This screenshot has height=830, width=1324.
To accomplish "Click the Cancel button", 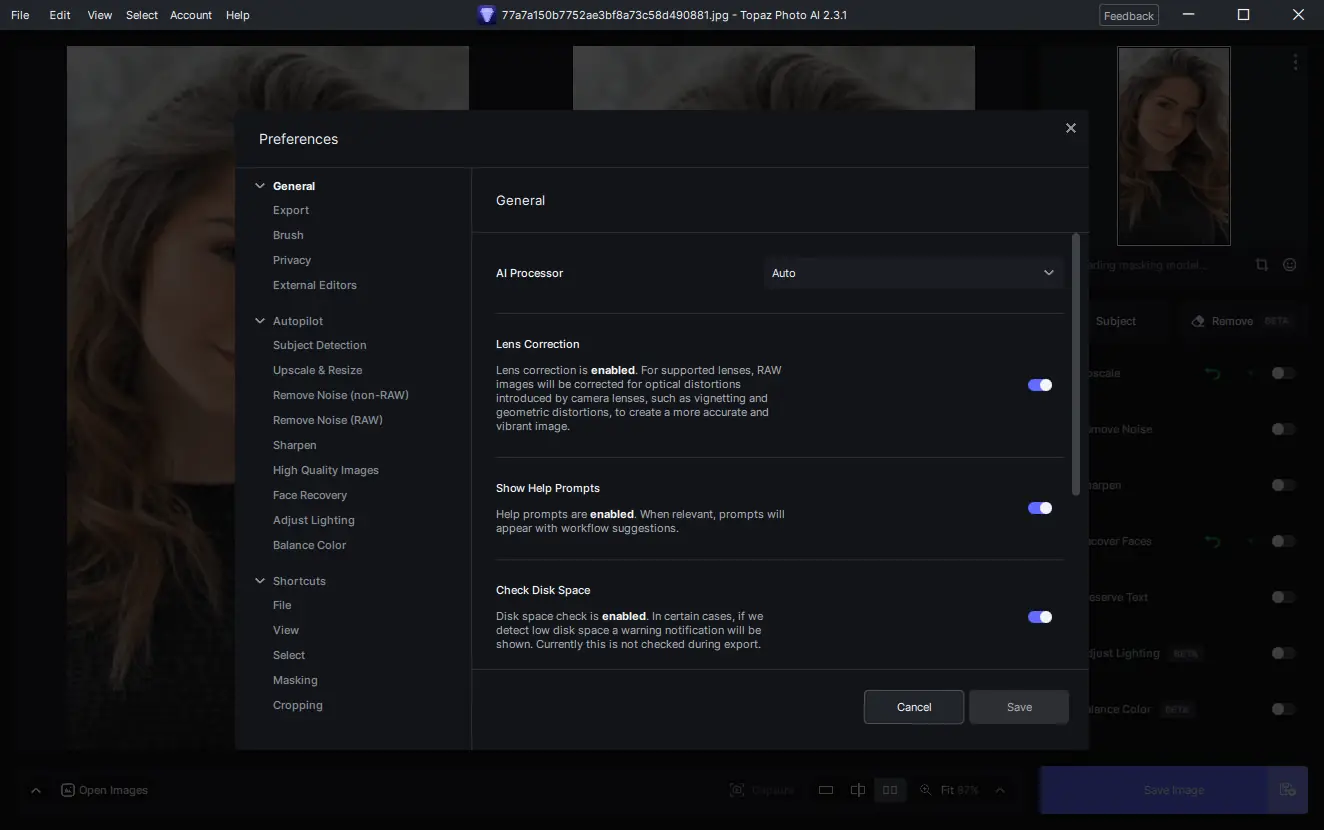I will click(x=914, y=707).
